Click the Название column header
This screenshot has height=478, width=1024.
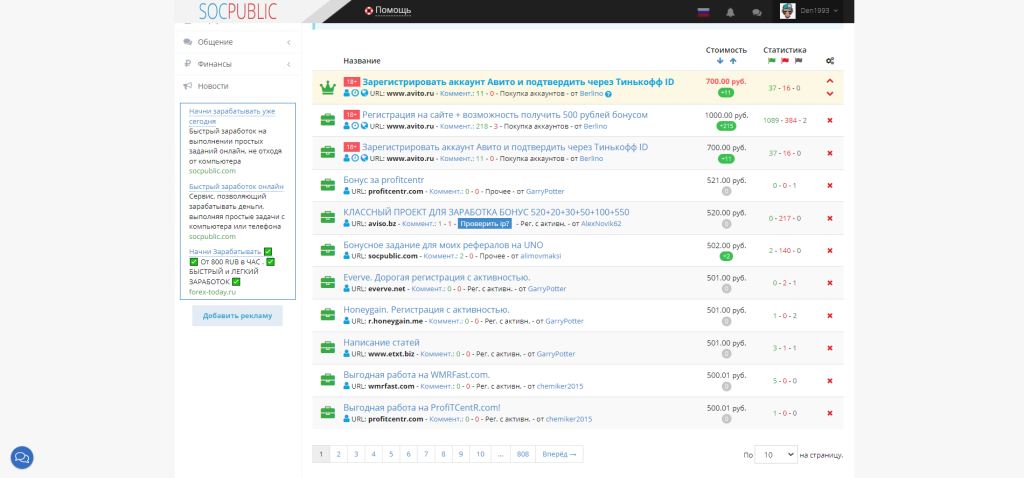coord(362,61)
